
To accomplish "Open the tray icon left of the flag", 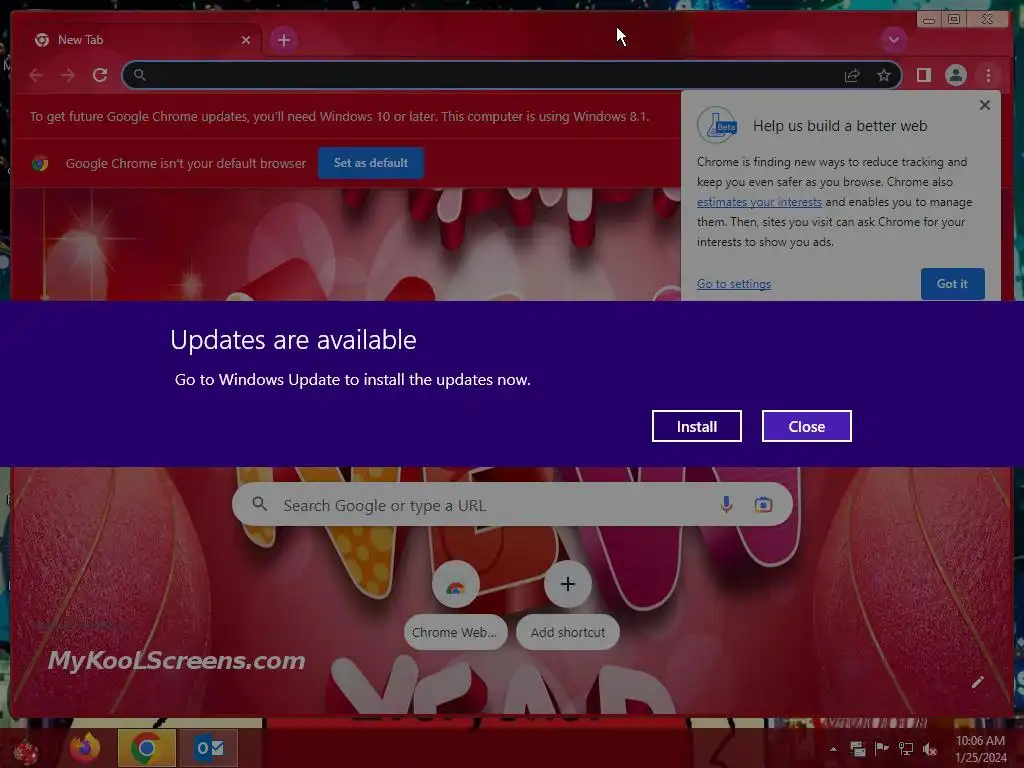I will (x=857, y=749).
